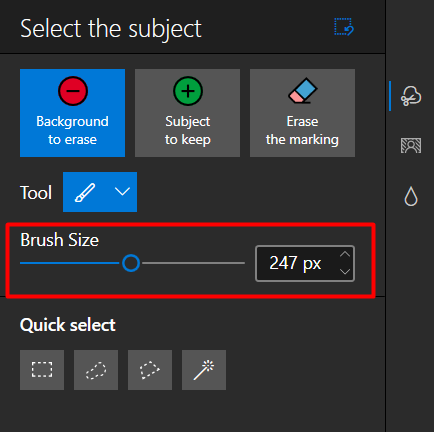Pick the rectangle quick select tool
The height and width of the screenshot is (432, 434).
pyautogui.click(x=42, y=370)
